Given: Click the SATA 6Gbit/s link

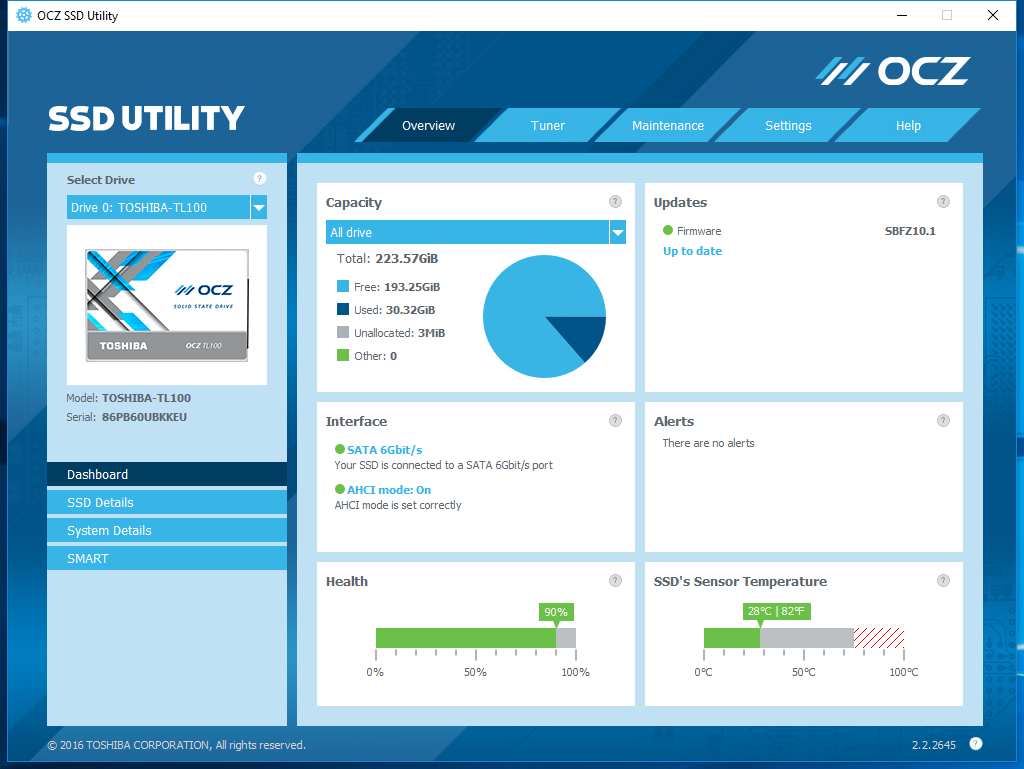Looking at the screenshot, I should pos(385,450).
